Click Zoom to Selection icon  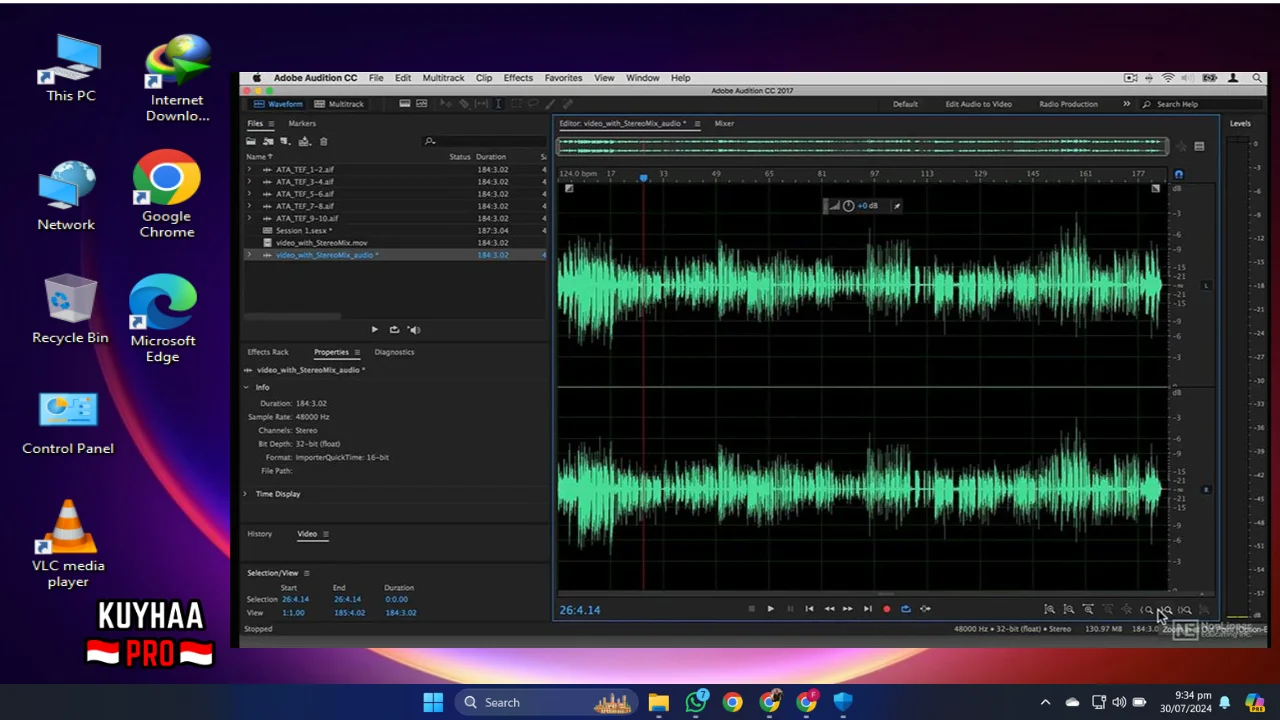(1185, 609)
